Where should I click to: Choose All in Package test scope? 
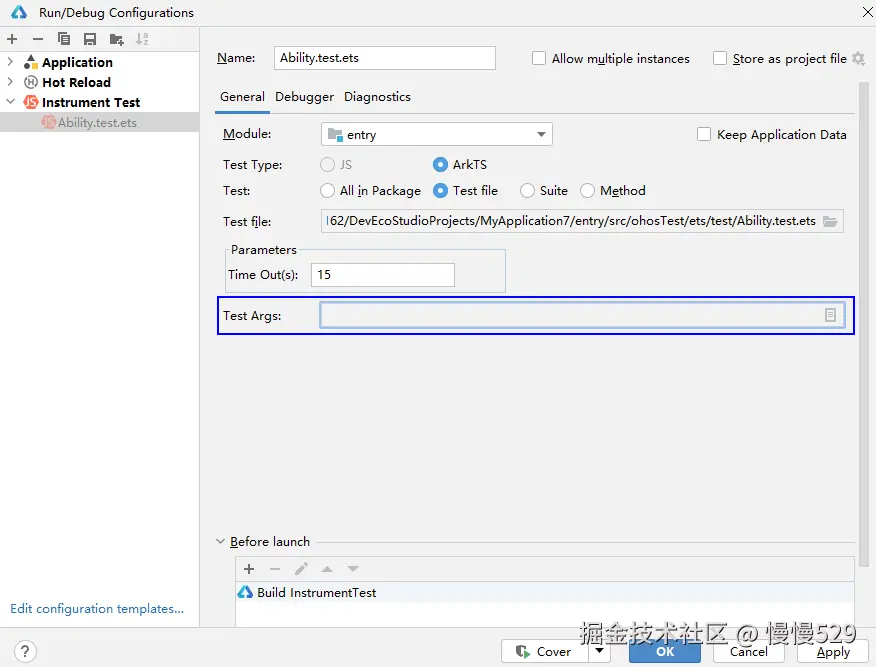click(327, 191)
